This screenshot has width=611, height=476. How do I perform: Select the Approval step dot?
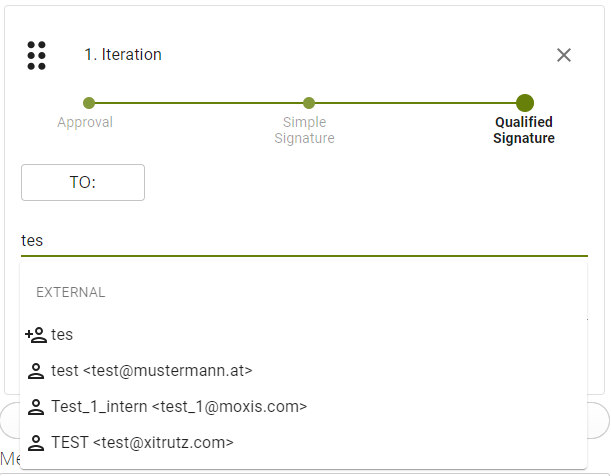(89, 103)
